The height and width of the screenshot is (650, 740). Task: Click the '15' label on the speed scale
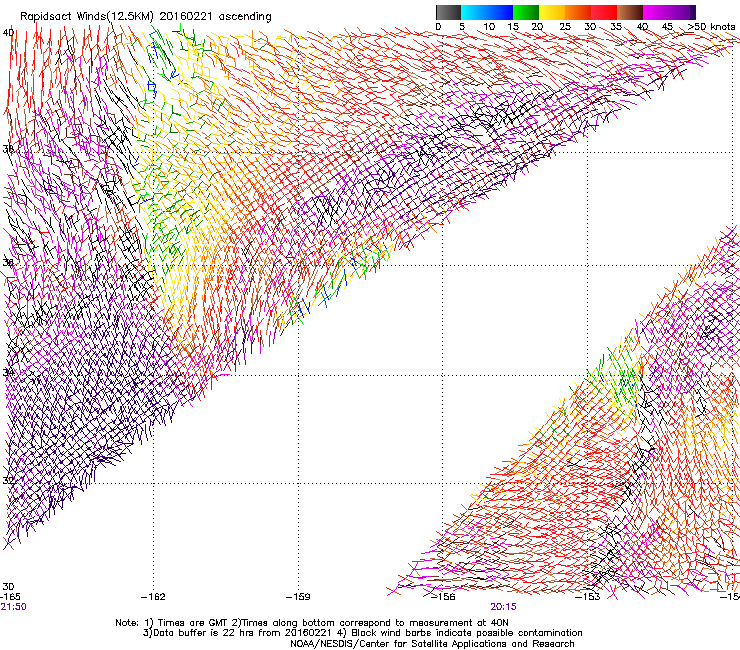pyautogui.click(x=513, y=27)
